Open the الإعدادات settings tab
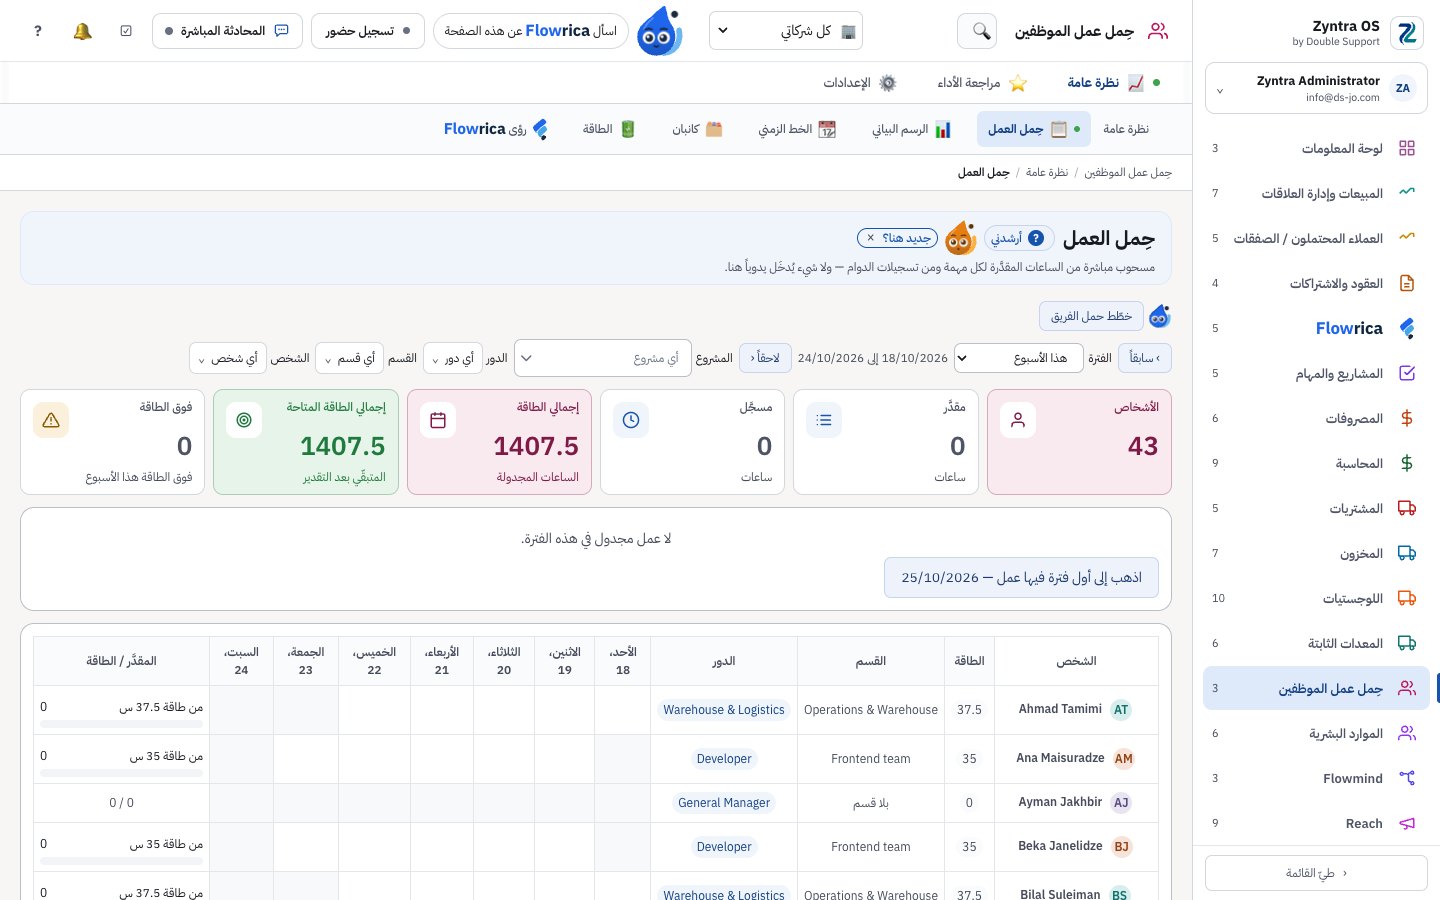The width and height of the screenshot is (1440, 900). coord(860,83)
